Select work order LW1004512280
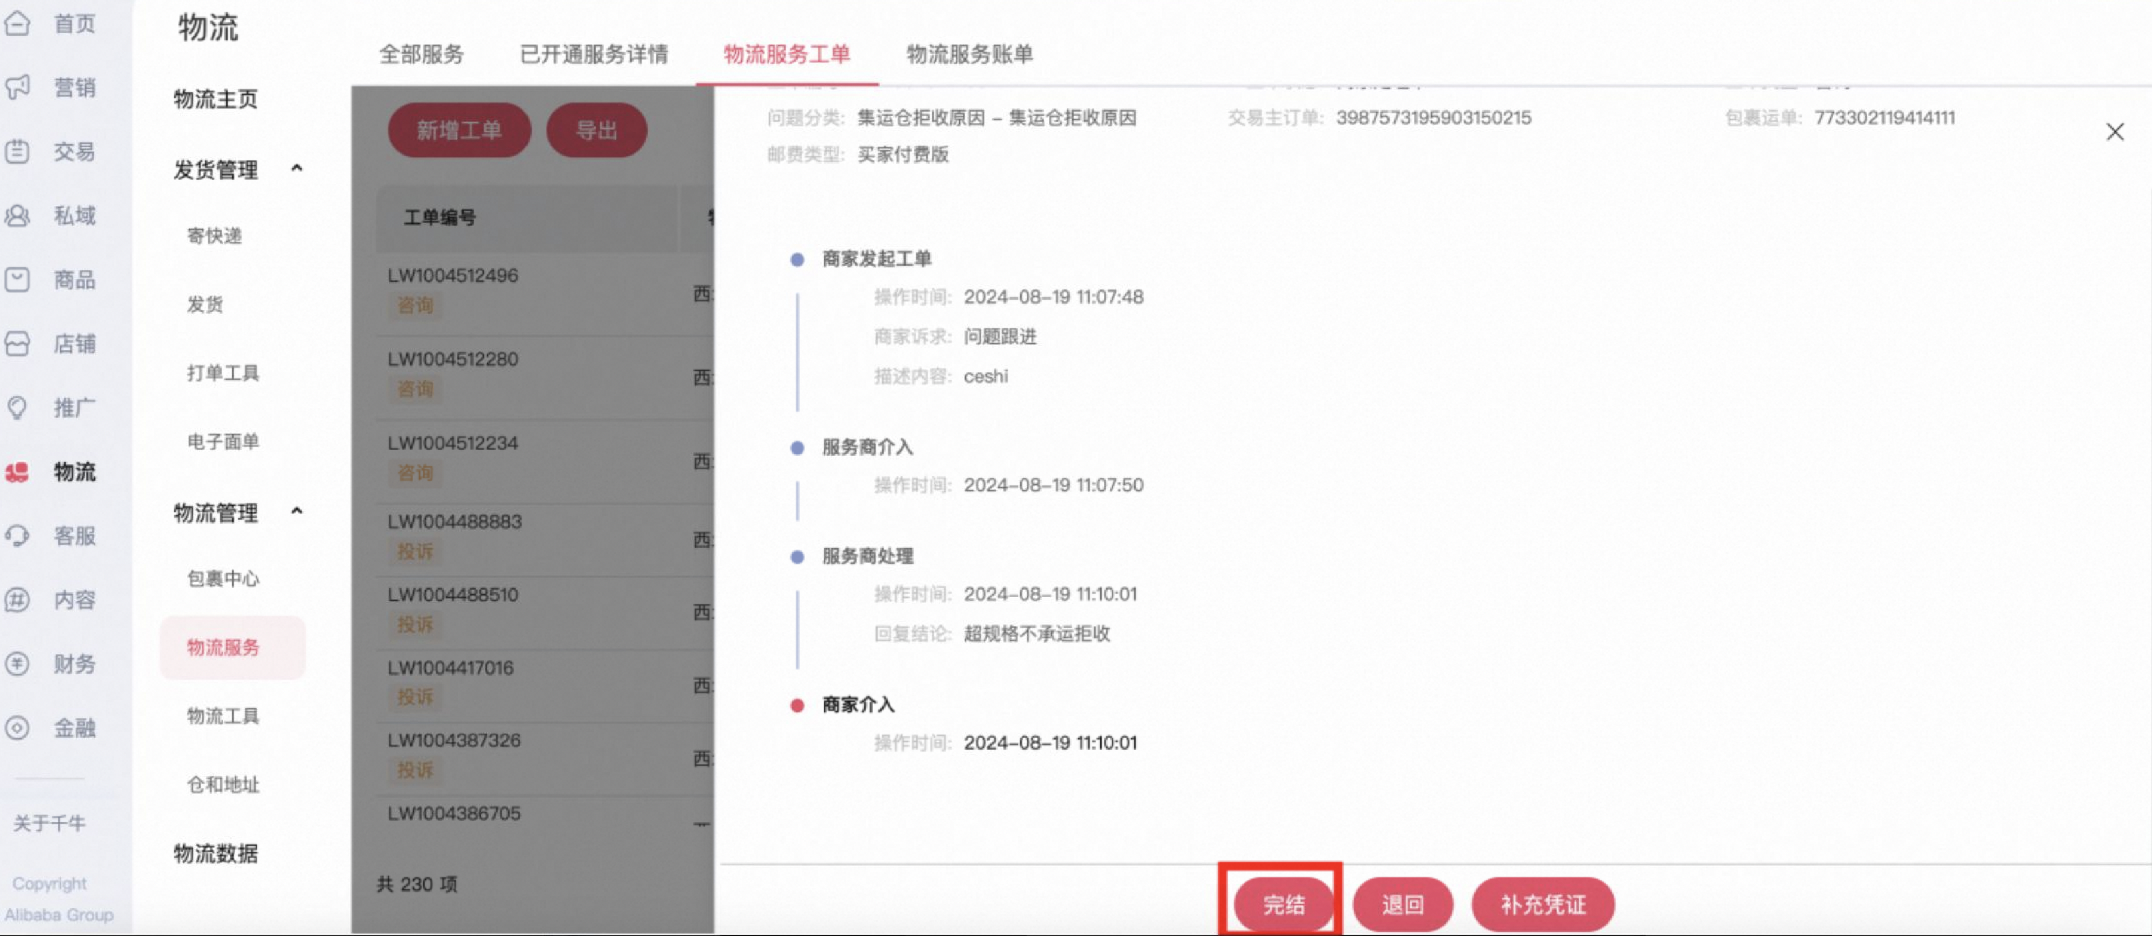The height and width of the screenshot is (936, 2152). [x=453, y=358]
